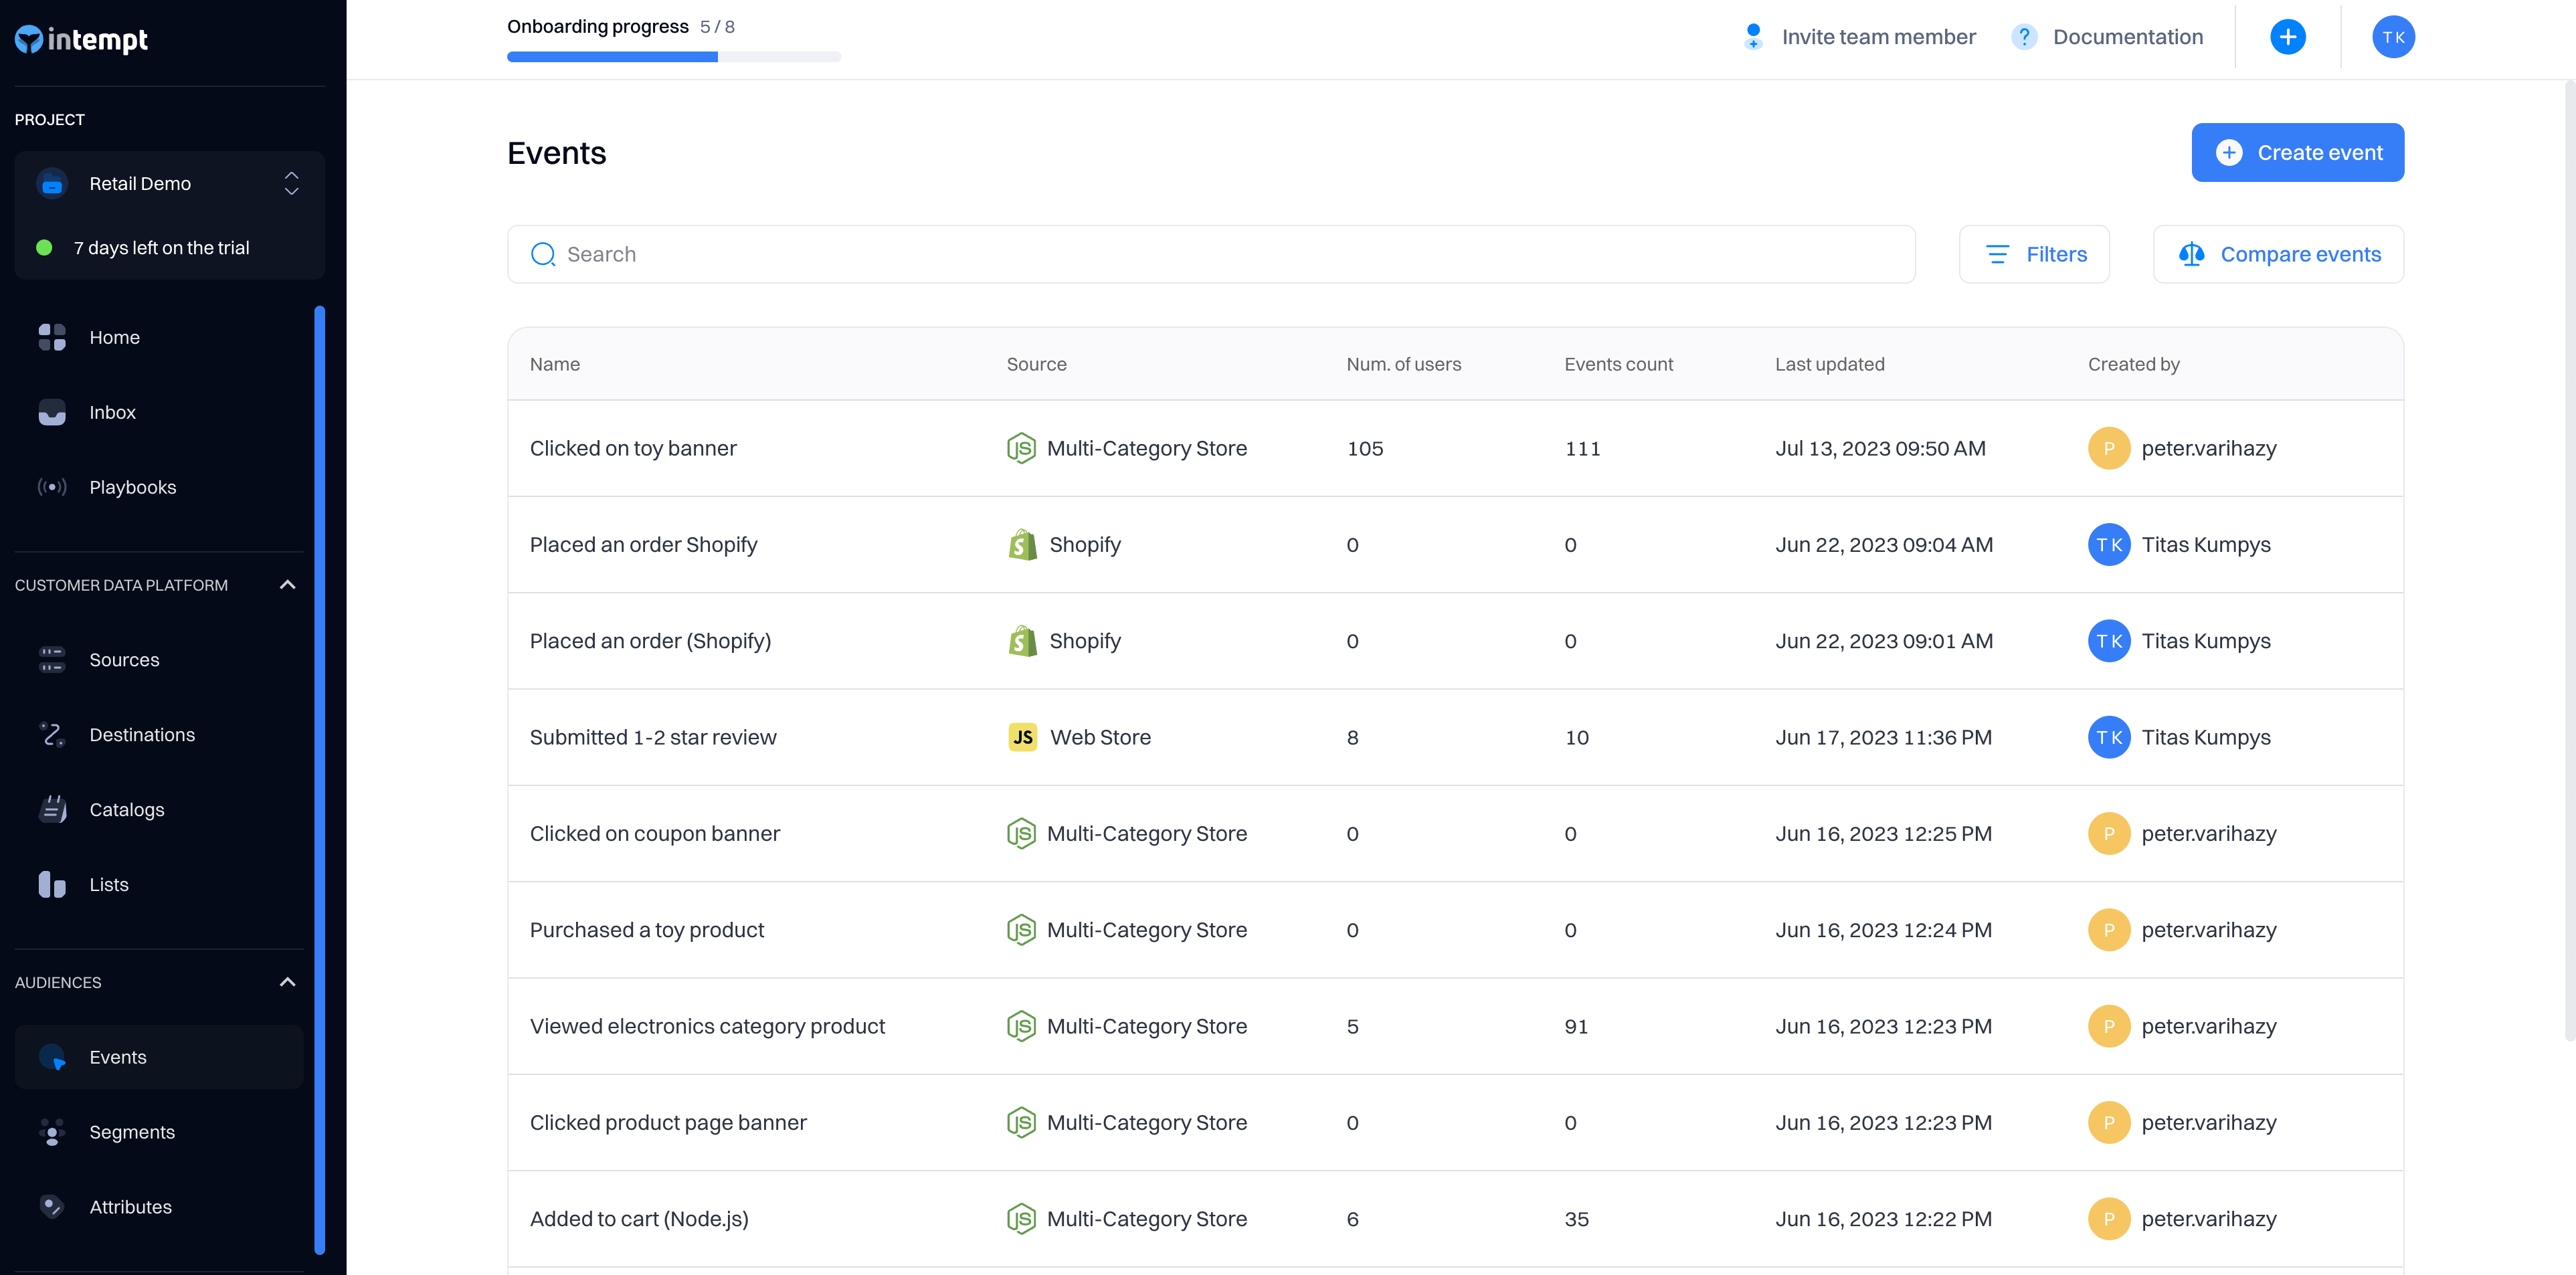
Task: Click the blue plus icon in header
Action: (2287, 37)
